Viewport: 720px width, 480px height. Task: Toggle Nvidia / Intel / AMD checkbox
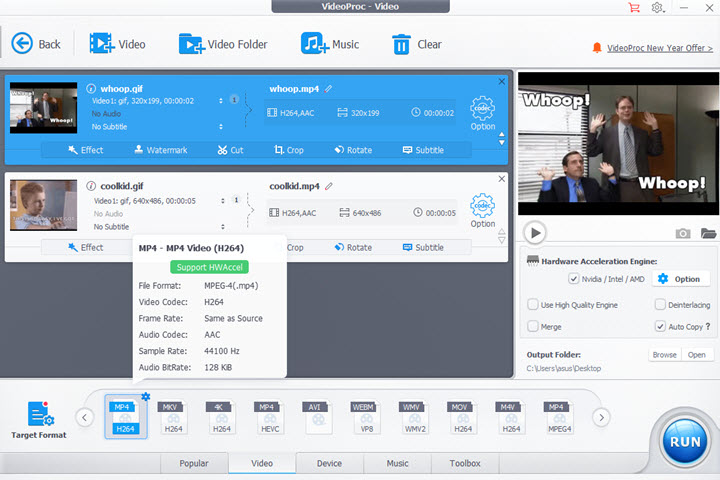tap(573, 279)
